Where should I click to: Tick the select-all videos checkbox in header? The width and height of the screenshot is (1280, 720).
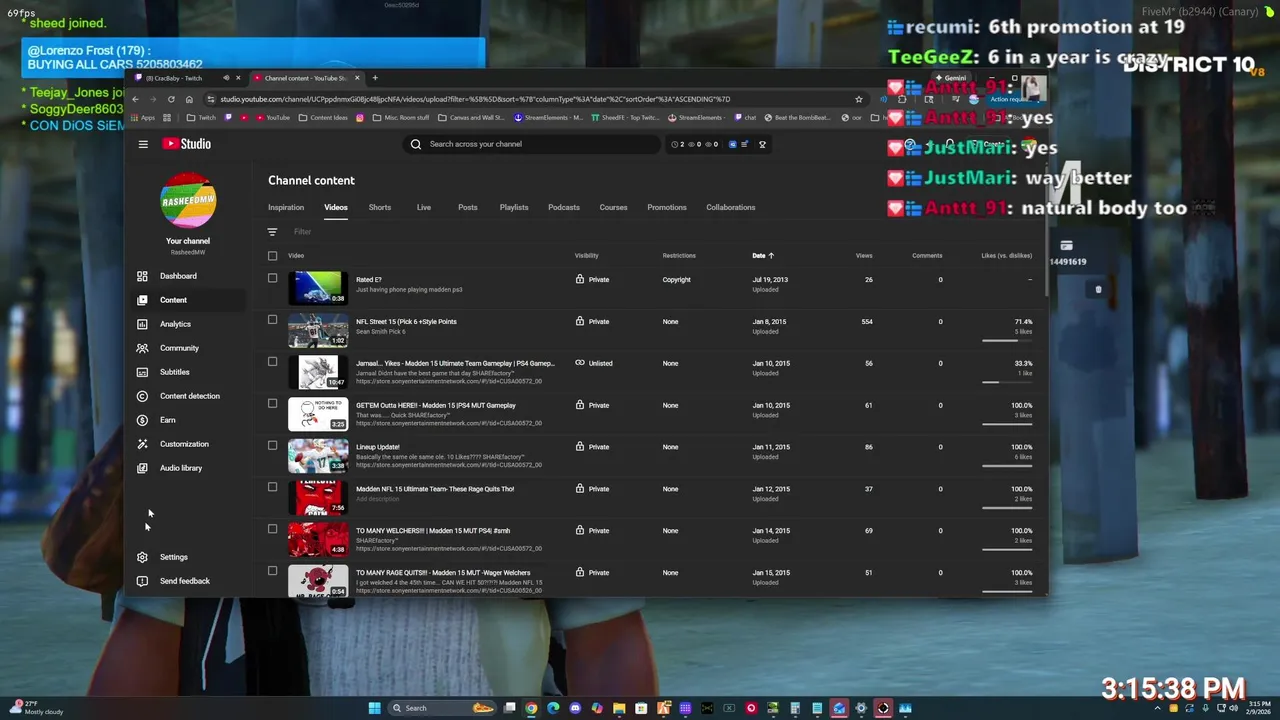(x=272, y=256)
